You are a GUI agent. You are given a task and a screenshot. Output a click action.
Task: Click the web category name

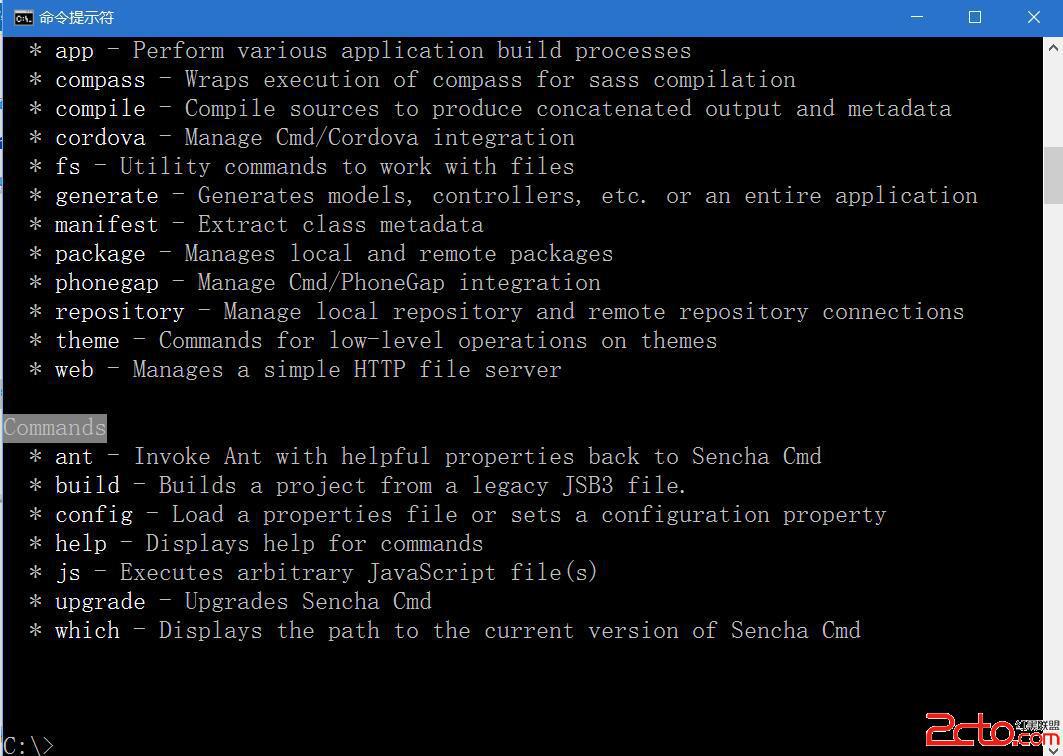click(x=74, y=370)
